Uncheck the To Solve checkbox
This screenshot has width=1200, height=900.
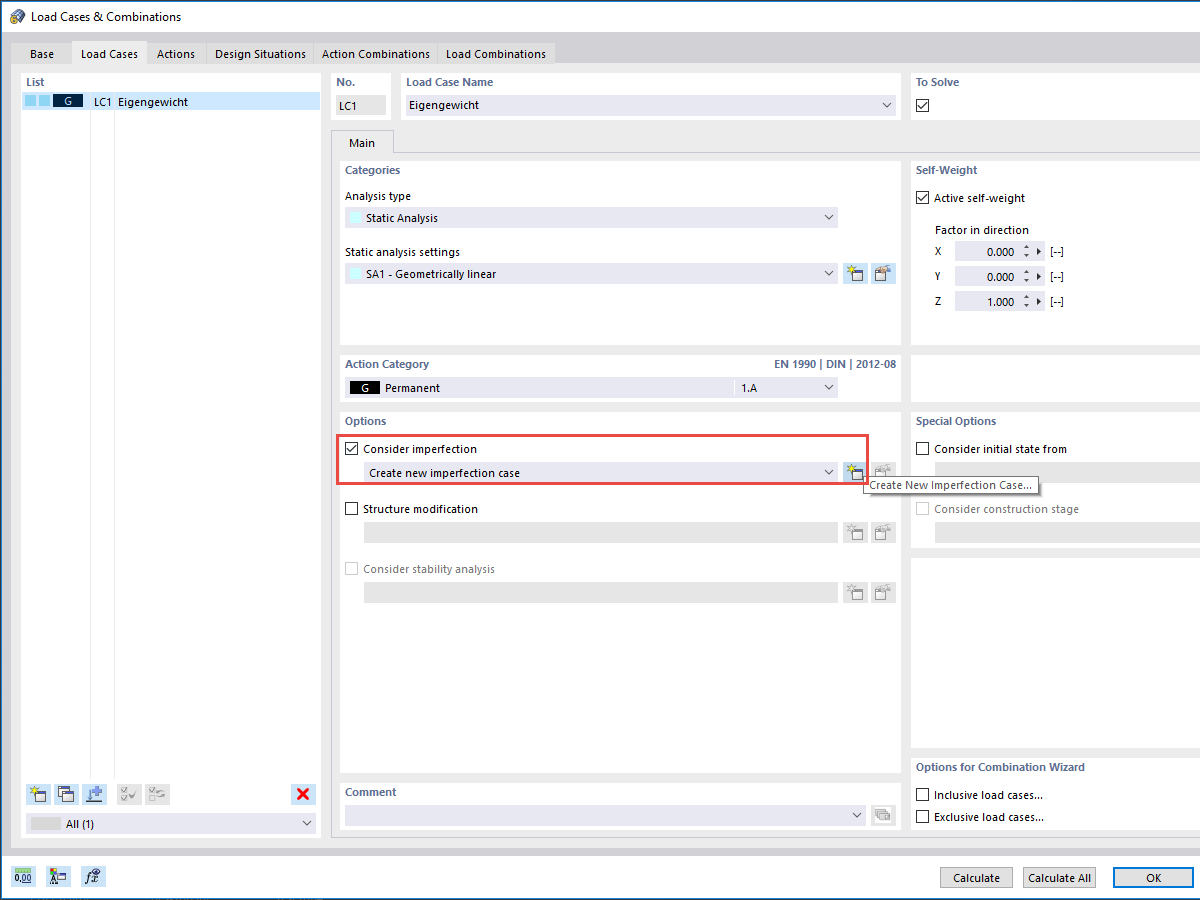923,105
